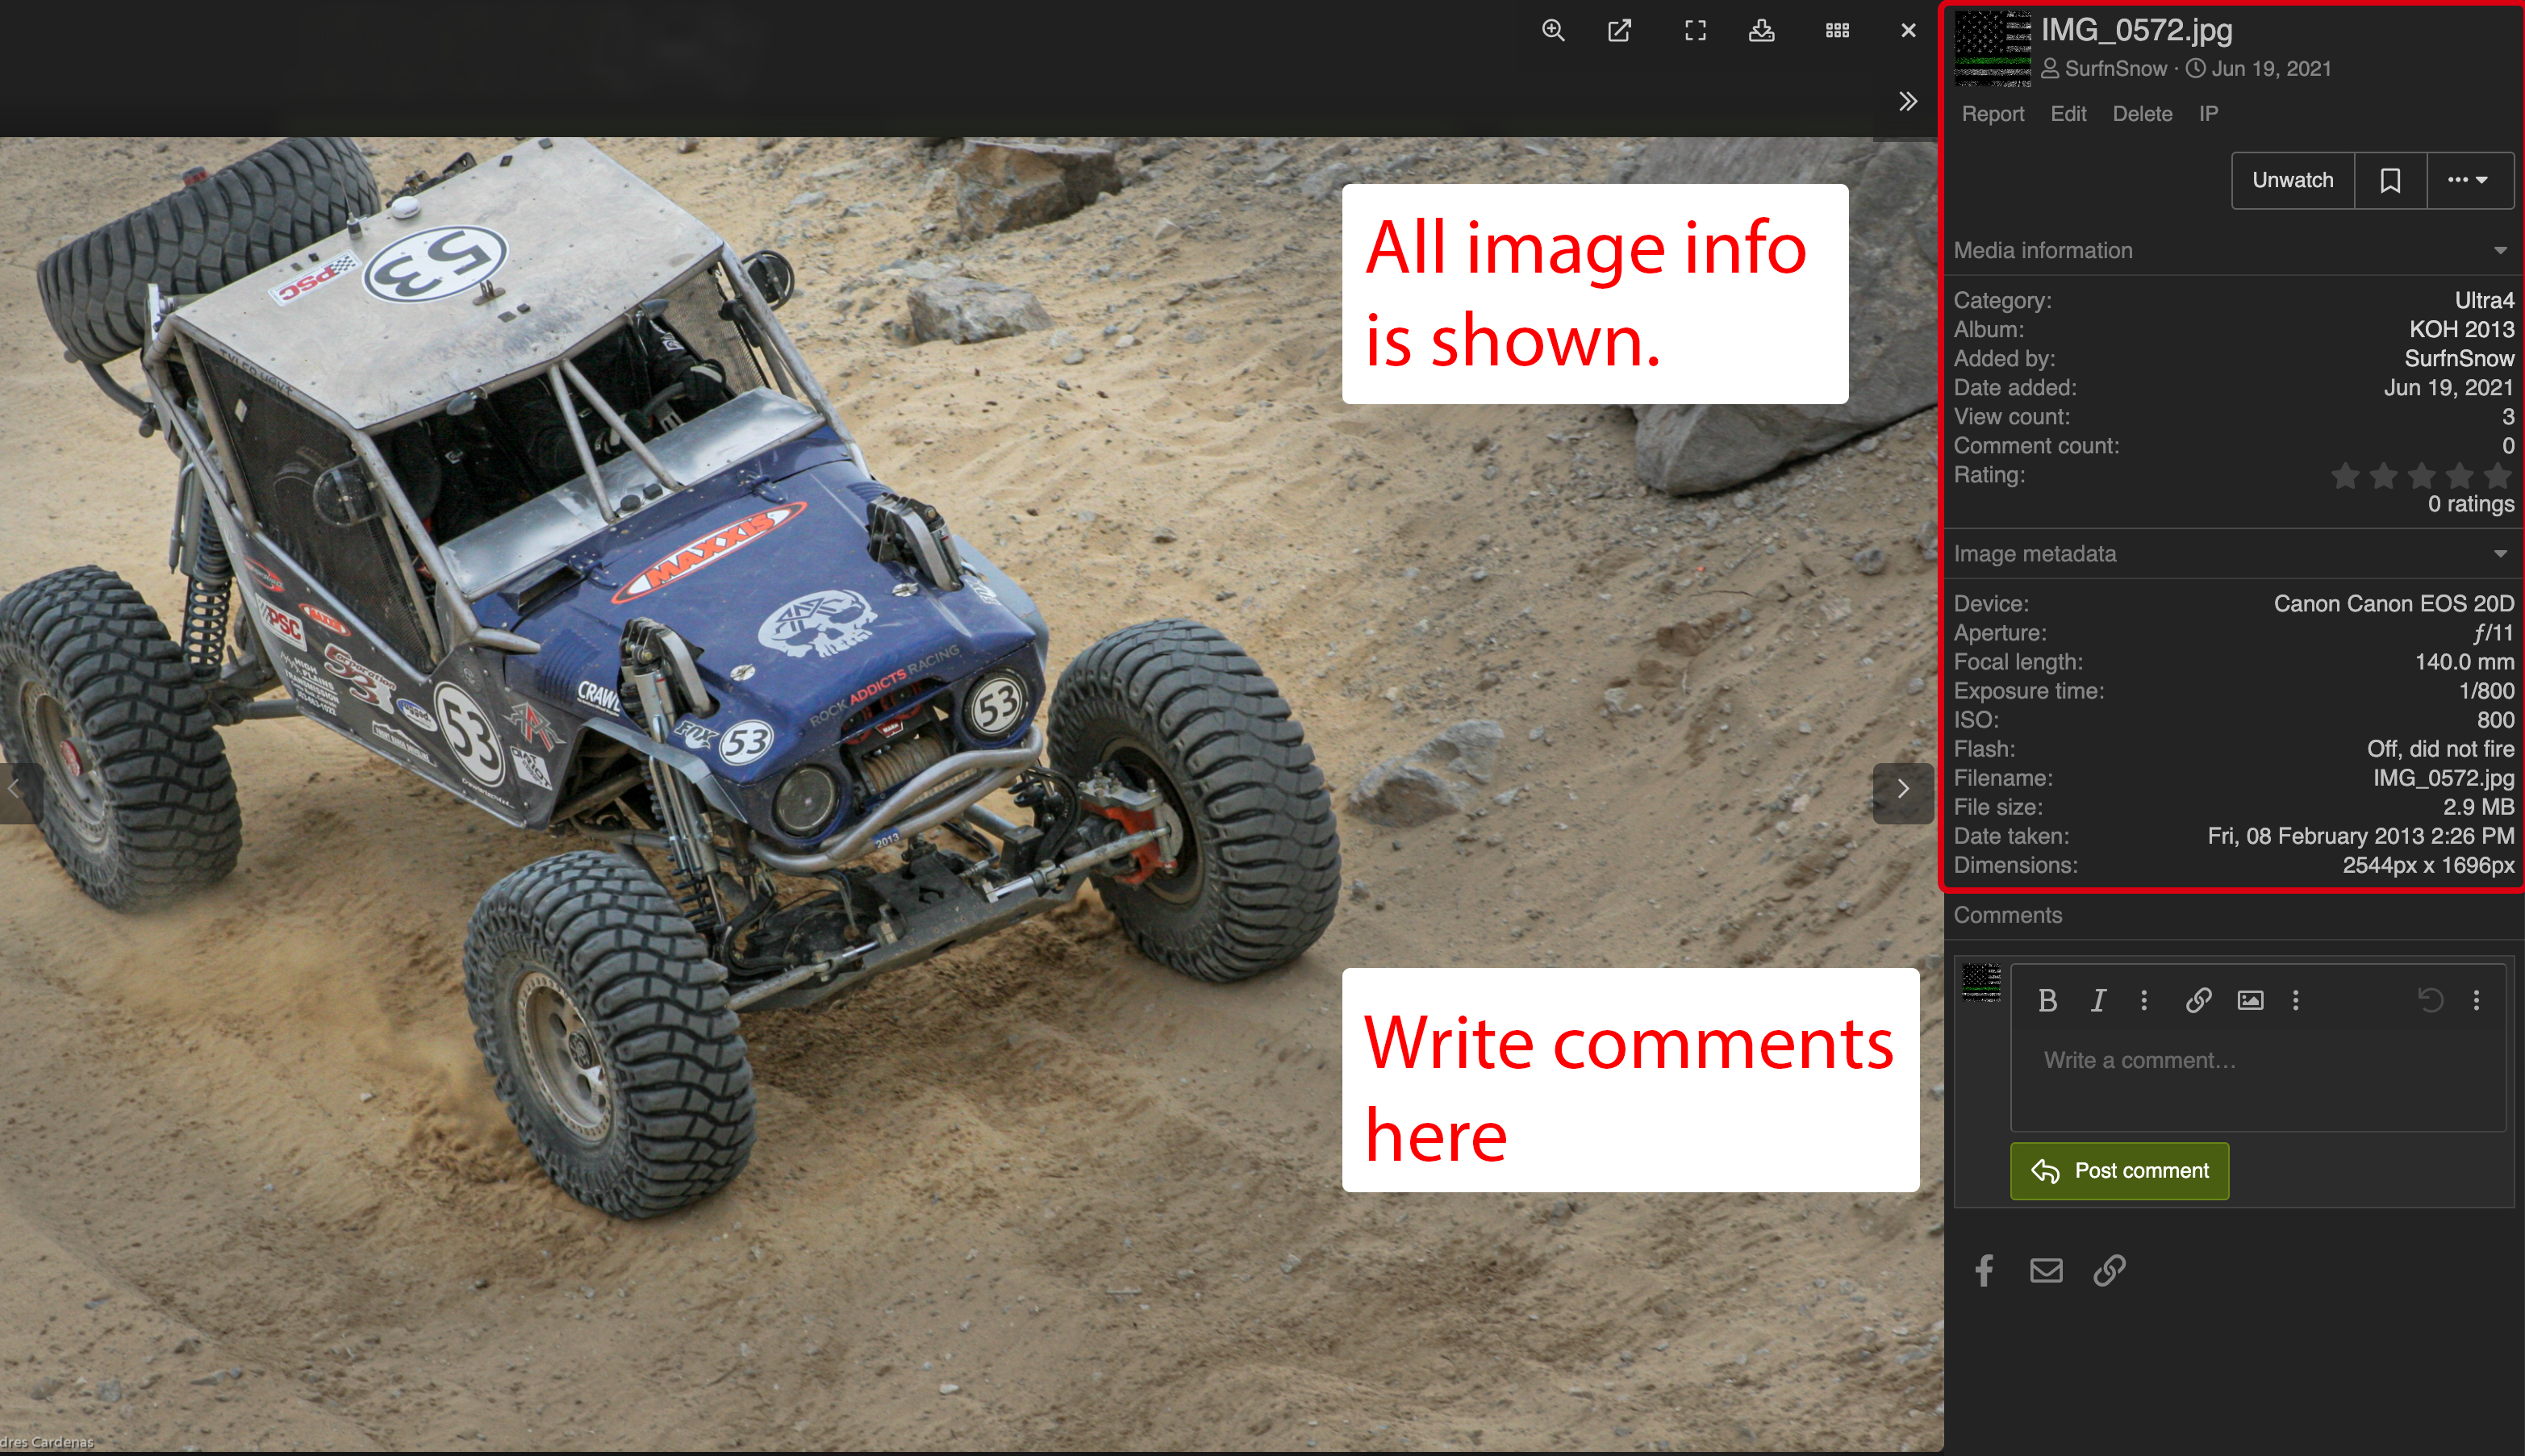Open image in new window icon
The height and width of the screenshot is (1456, 2525).
pos(1620,30)
